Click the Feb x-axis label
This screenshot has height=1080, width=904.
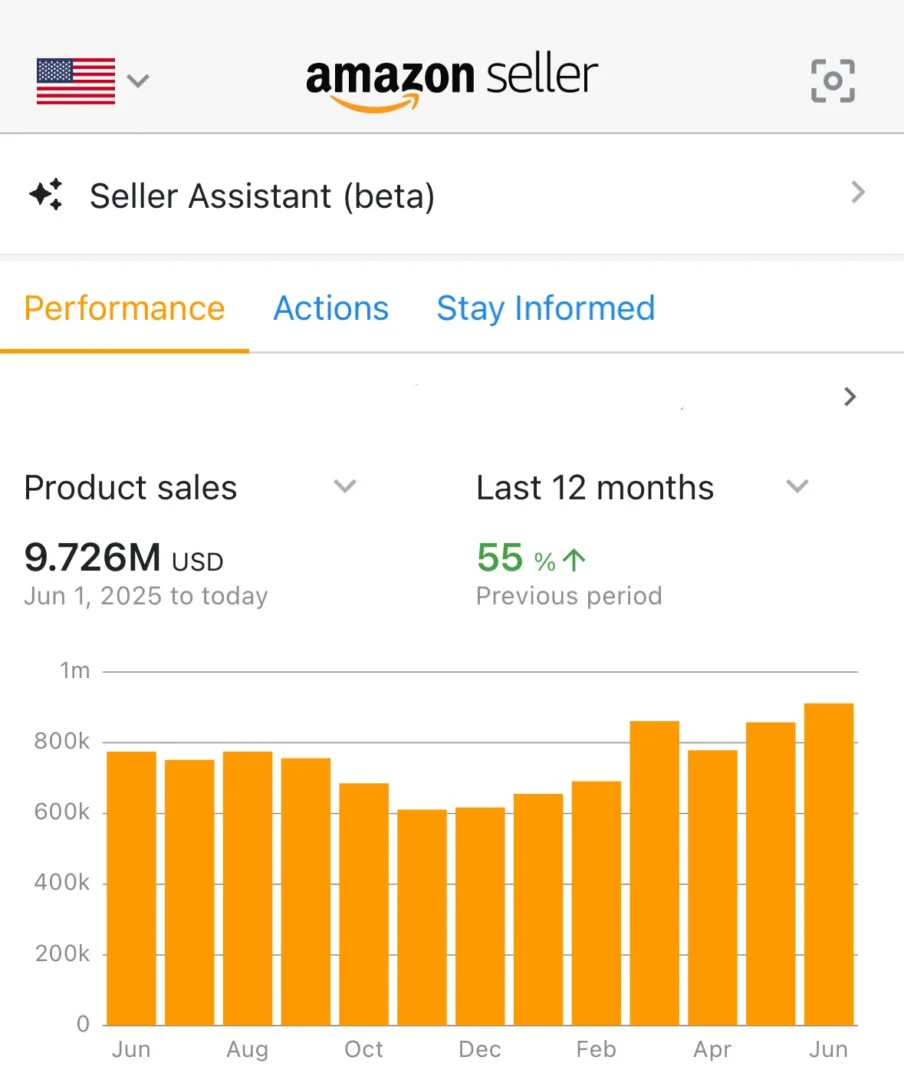[x=596, y=1049]
